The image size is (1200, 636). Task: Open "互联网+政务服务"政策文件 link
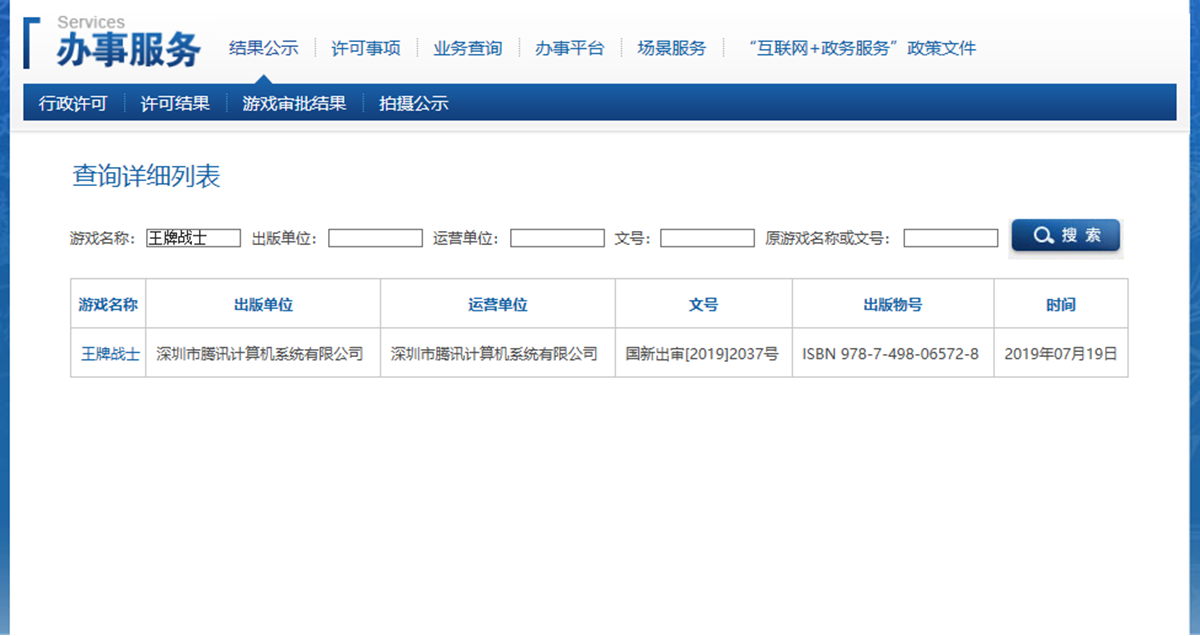[862, 48]
